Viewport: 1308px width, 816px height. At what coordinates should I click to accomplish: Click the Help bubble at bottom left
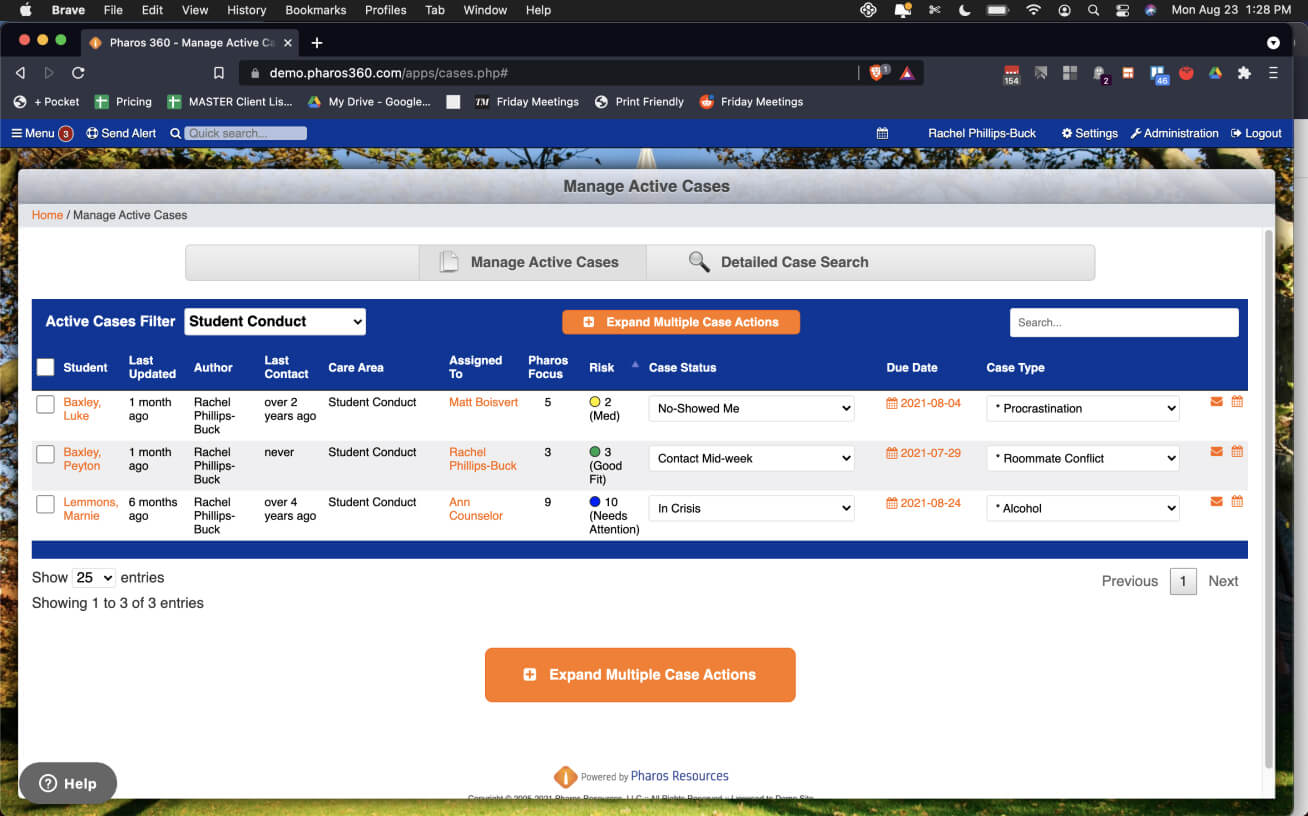pos(68,784)
